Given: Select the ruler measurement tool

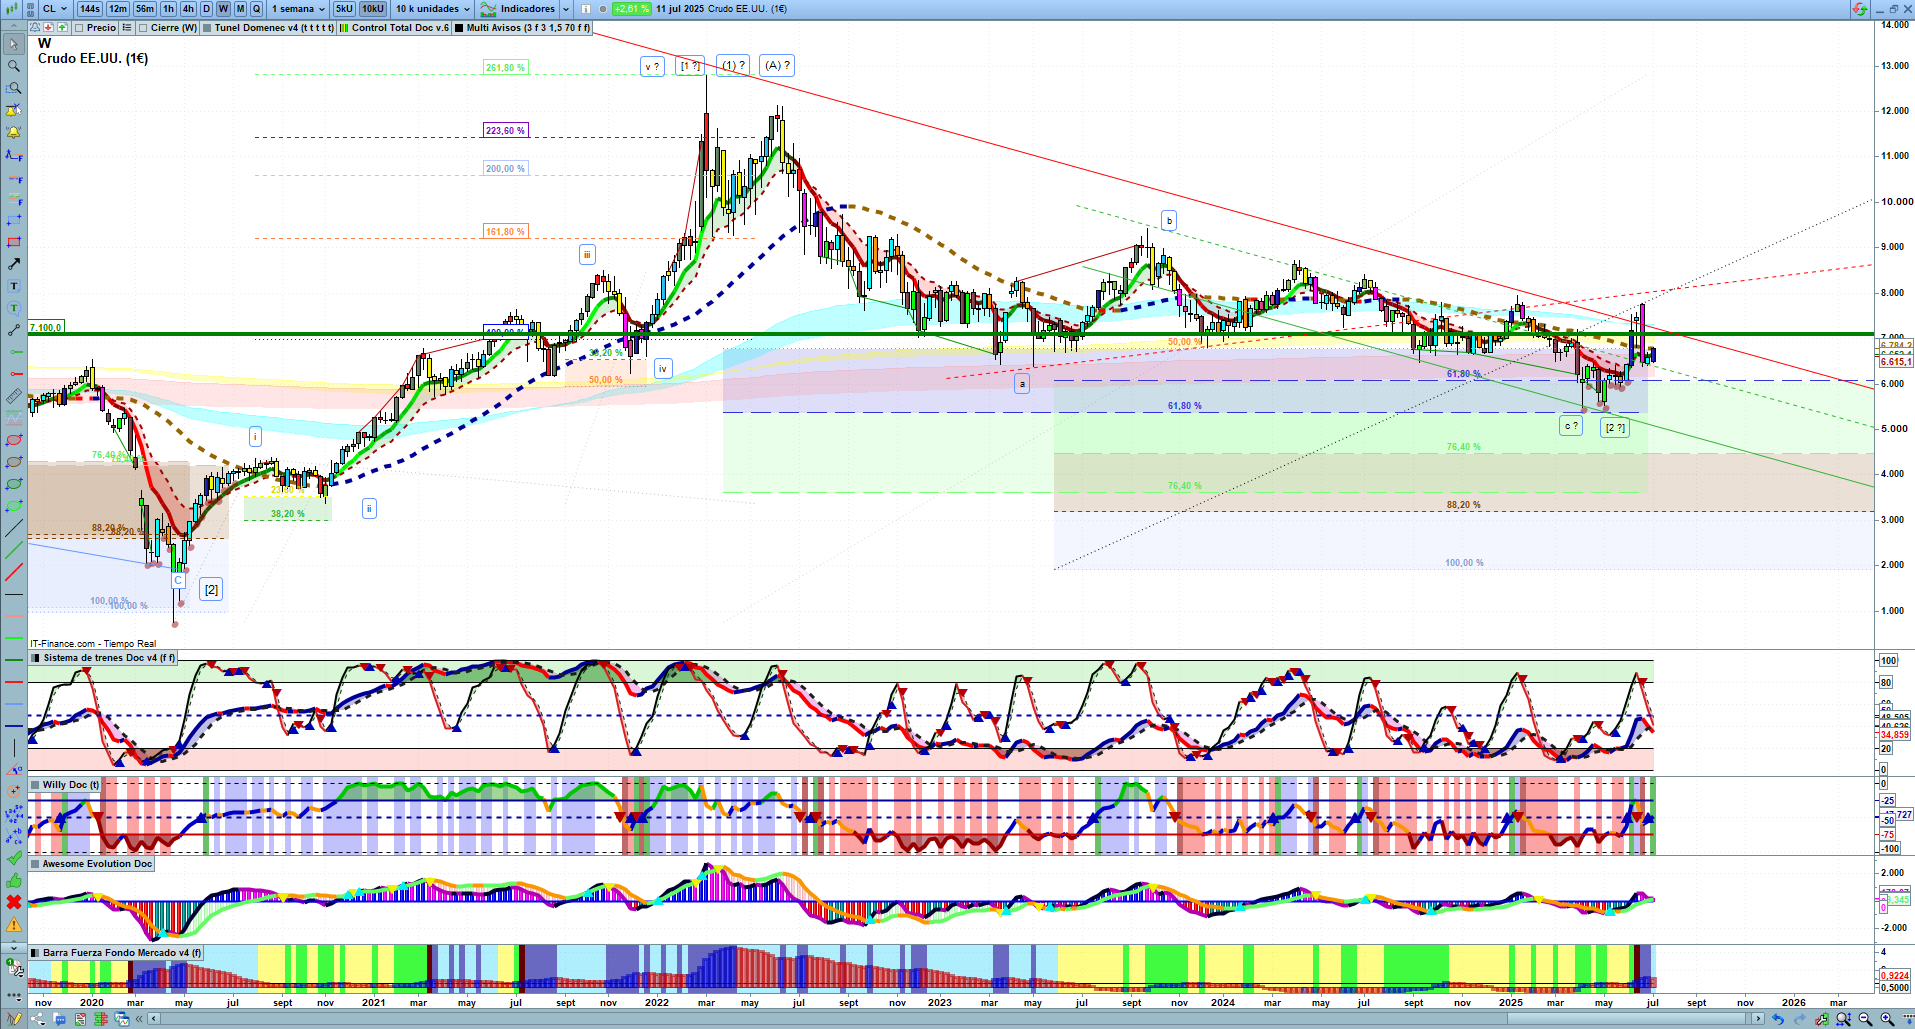Looking at the screenshot, I should (14, 396).
